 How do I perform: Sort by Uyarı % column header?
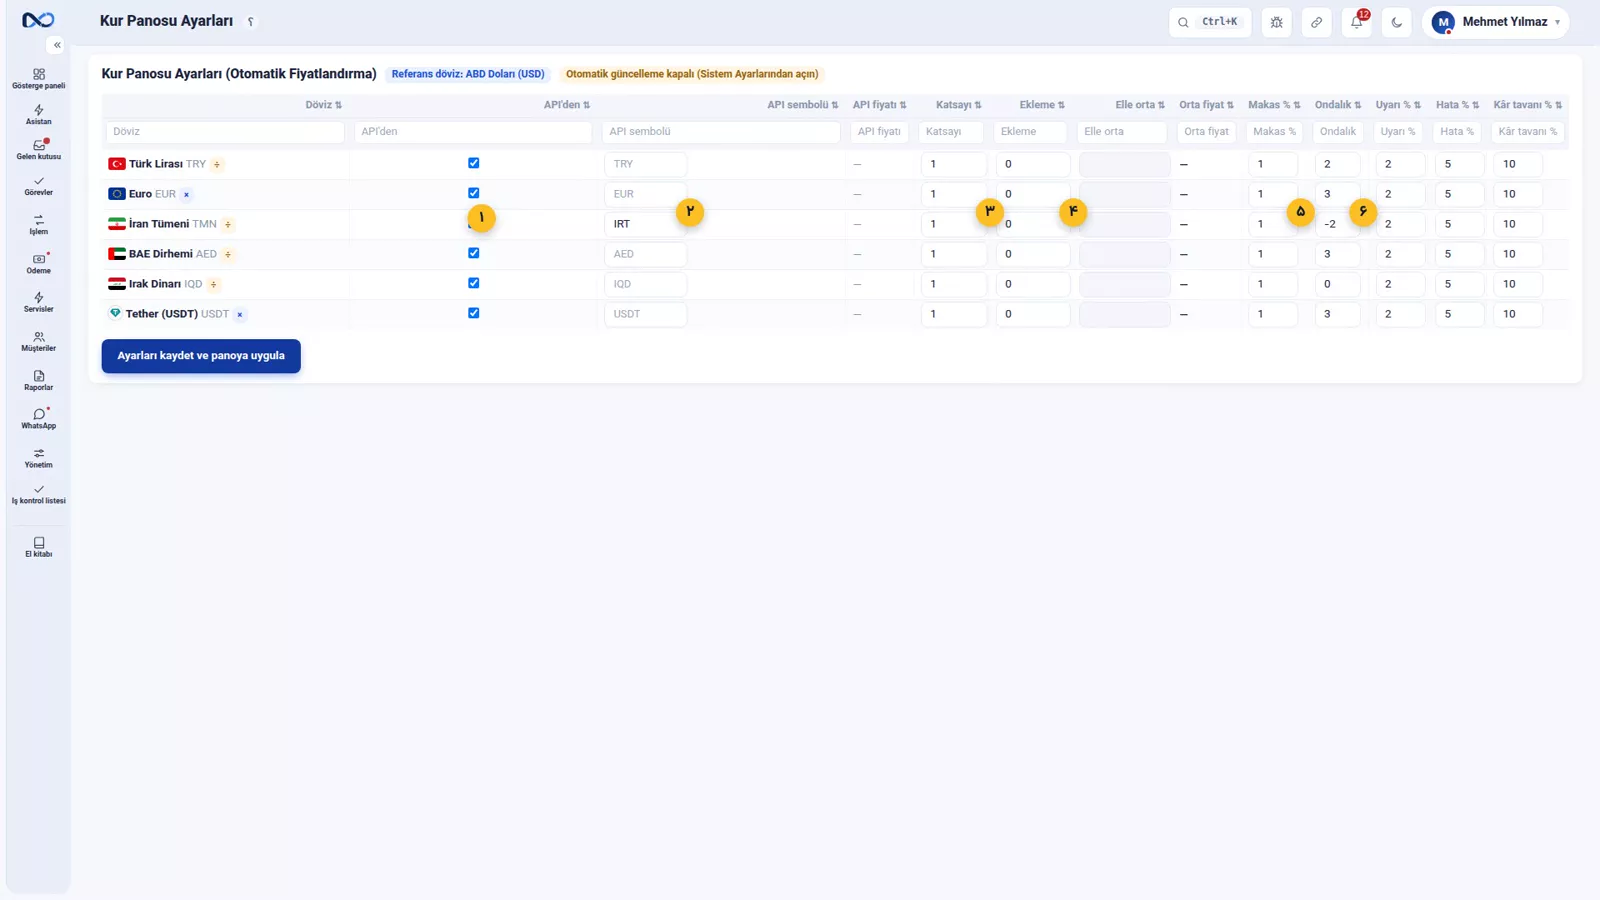tap(1398, 105)
